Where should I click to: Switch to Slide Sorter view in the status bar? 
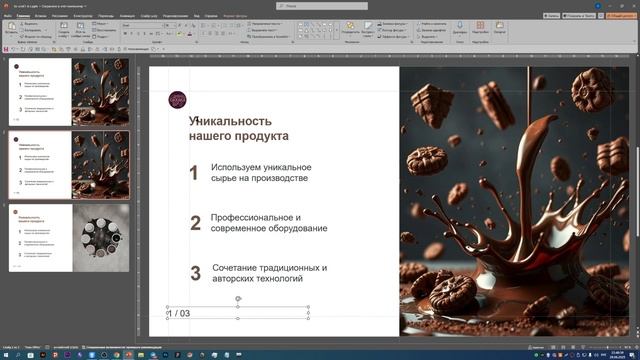click(x=563, y=347)
